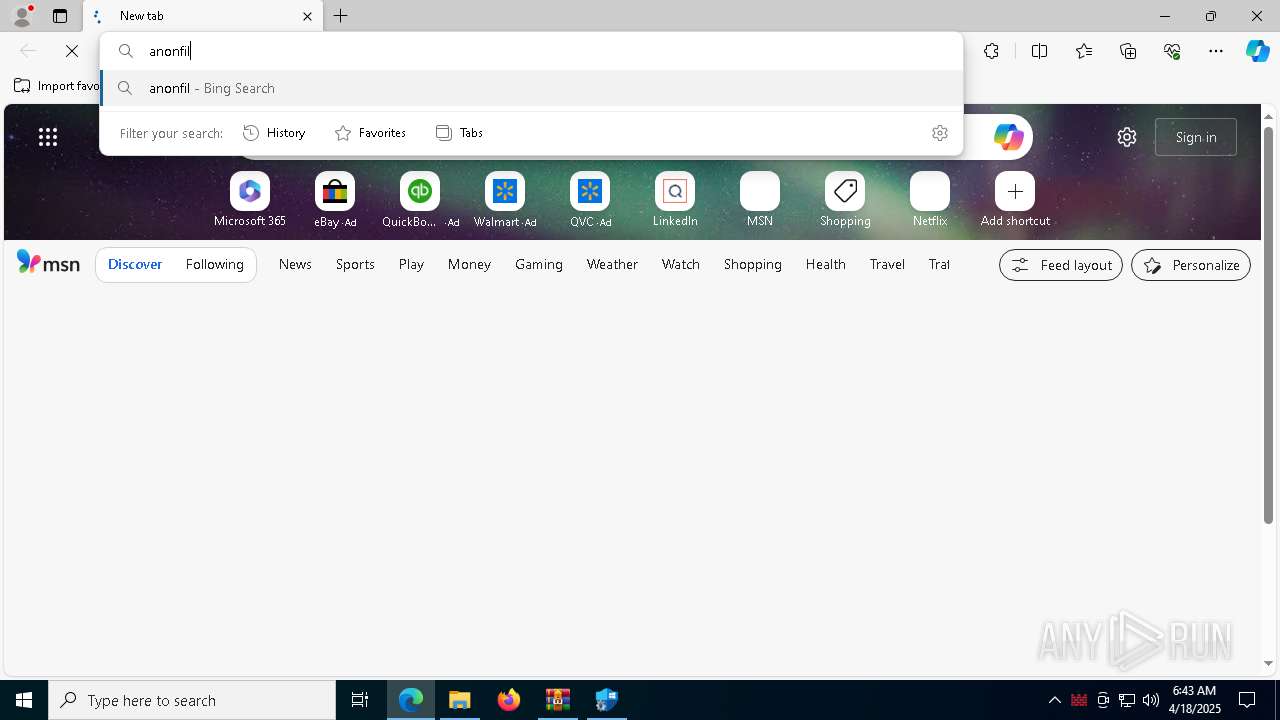Screen dimensions: 1280x720
Task: Open Browser essentials heart icon
Action: click(1172, 51)
